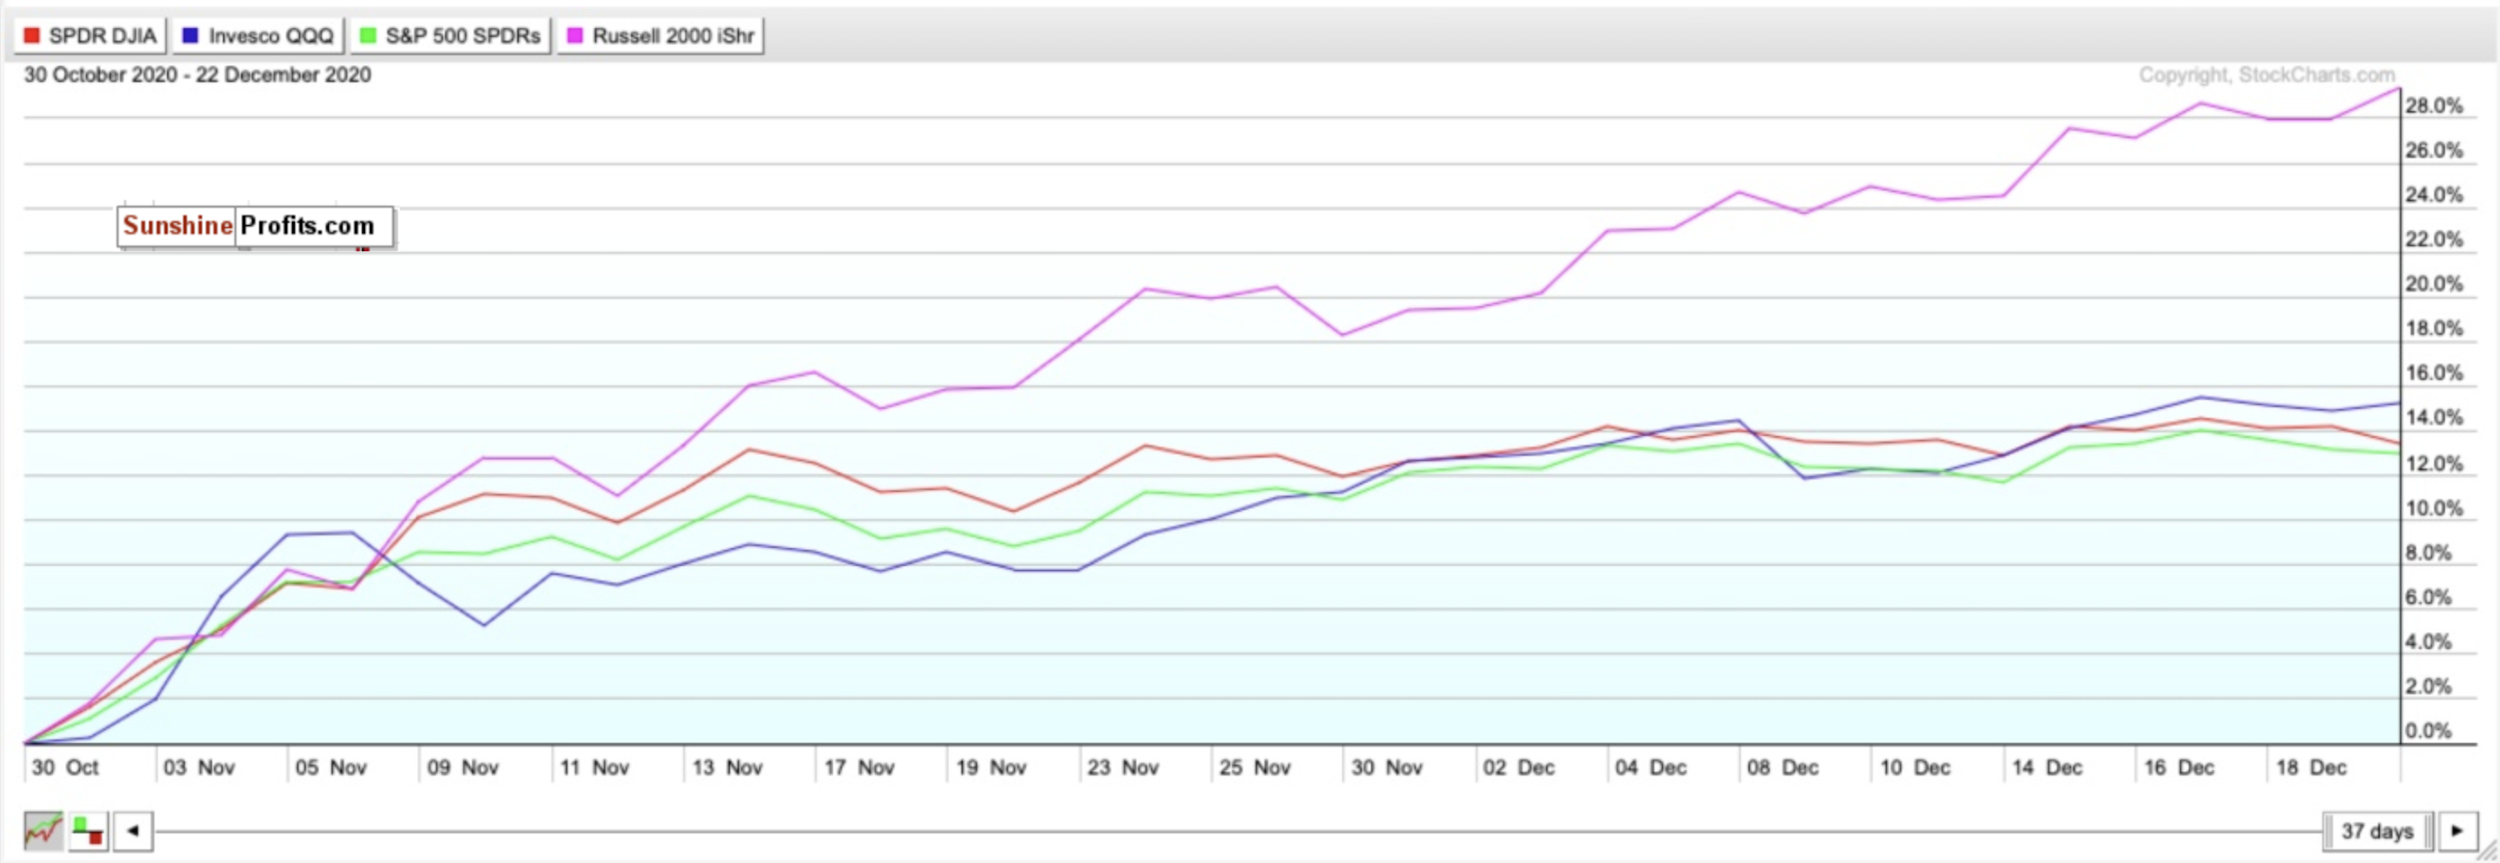The height and width of the screenshot is (863, 2500).
Task: Step the date range forward with right arrow
Action: (x=2457, y=831)
